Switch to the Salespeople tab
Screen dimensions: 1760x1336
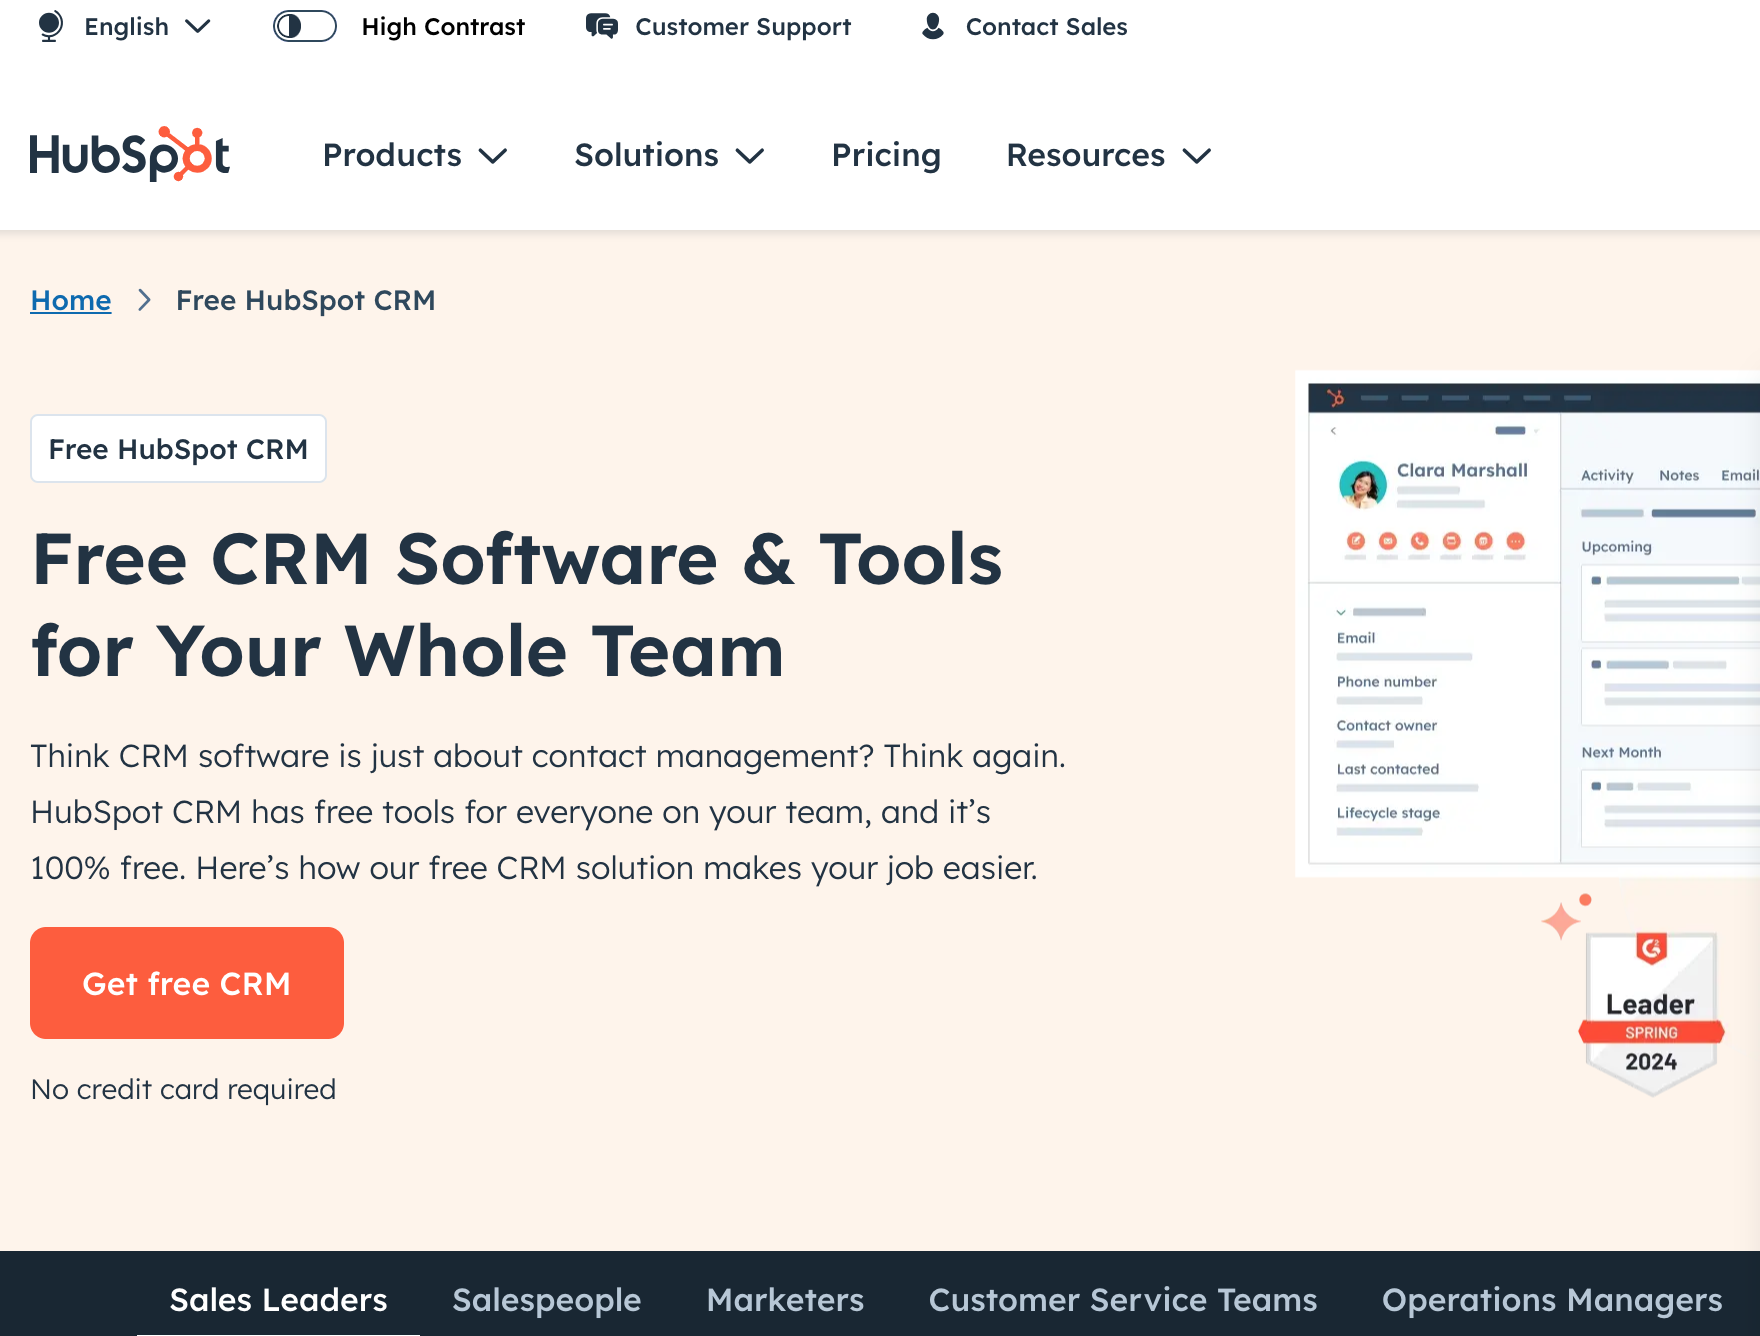(546, 1299)
